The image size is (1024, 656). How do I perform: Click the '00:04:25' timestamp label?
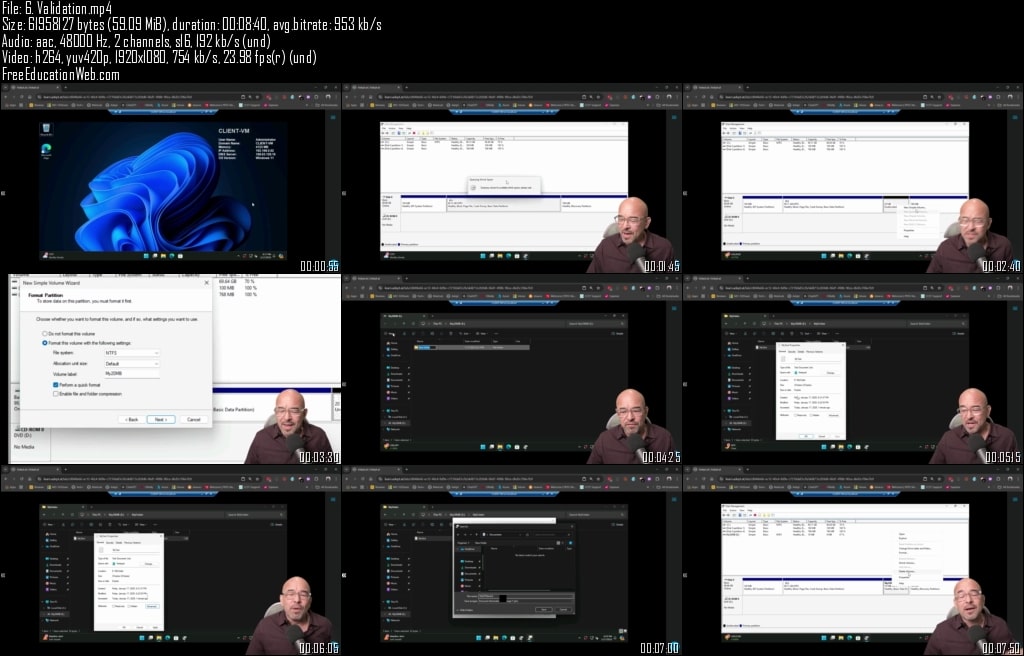[x=661, y=457]
